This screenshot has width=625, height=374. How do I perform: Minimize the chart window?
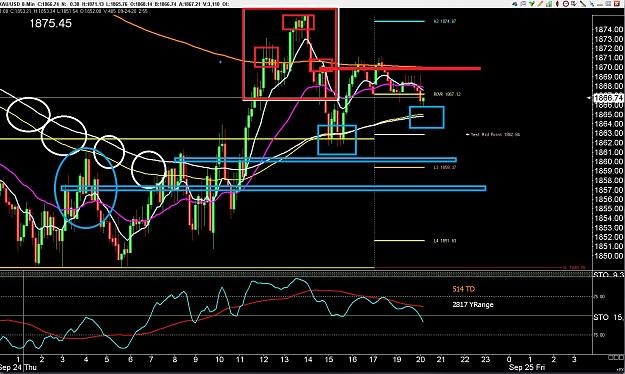tap(600, 4)
